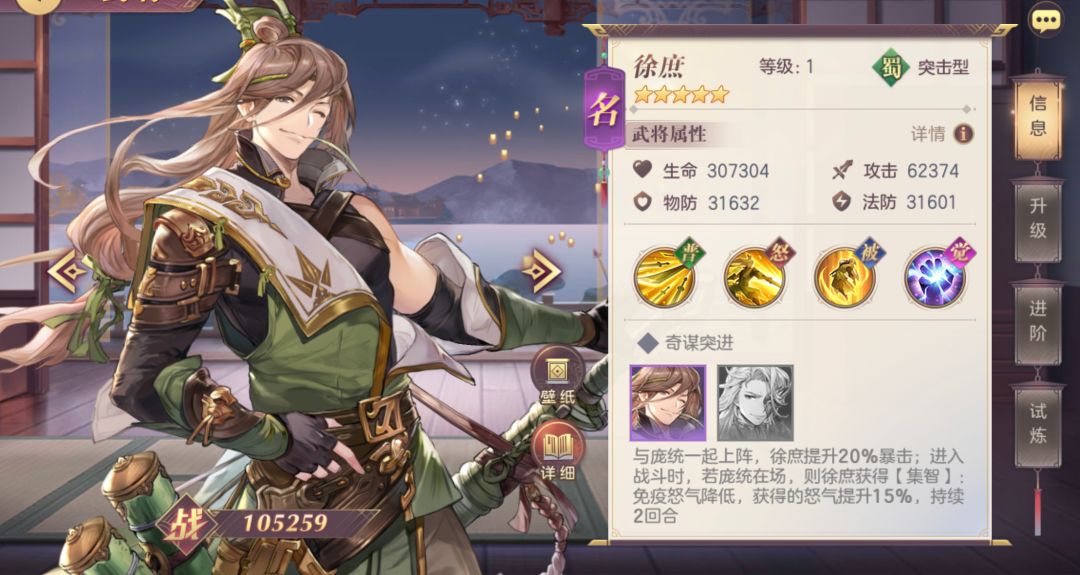Go to next hero with right arrow

pyautogui.click(x=541, y=271)
